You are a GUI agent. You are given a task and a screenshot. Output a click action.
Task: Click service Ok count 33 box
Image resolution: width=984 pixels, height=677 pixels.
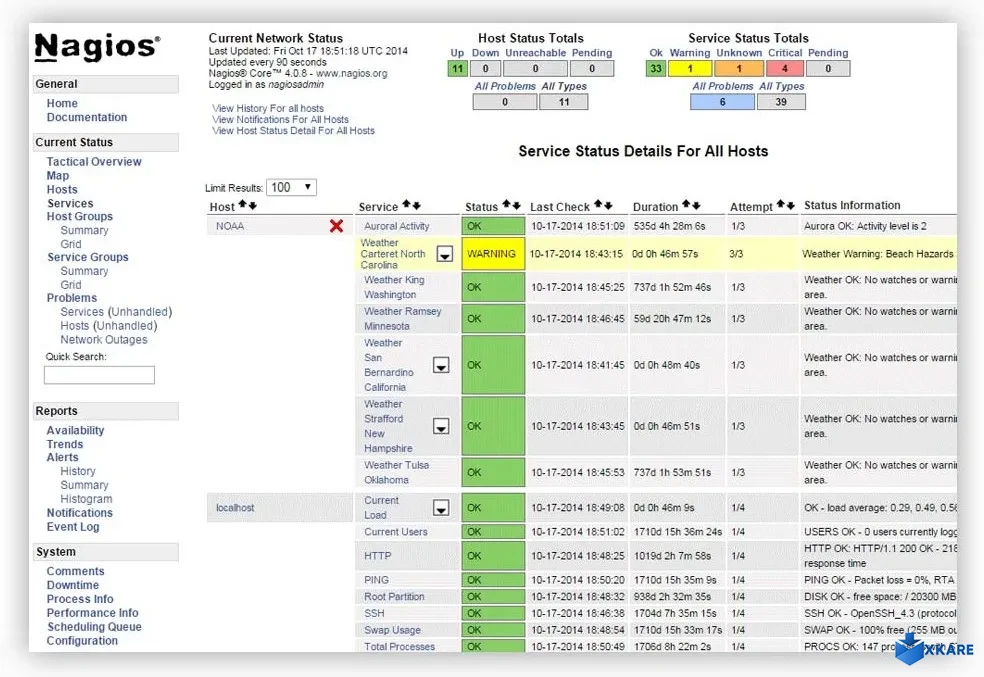click(x=656, y=68)
